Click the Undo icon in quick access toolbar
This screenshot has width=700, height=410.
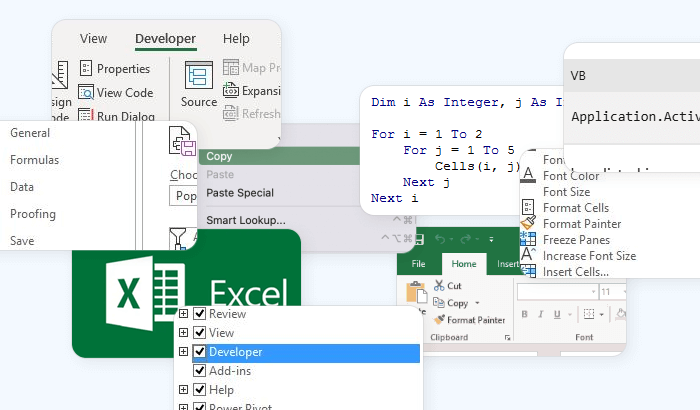(x=440, y=239)
